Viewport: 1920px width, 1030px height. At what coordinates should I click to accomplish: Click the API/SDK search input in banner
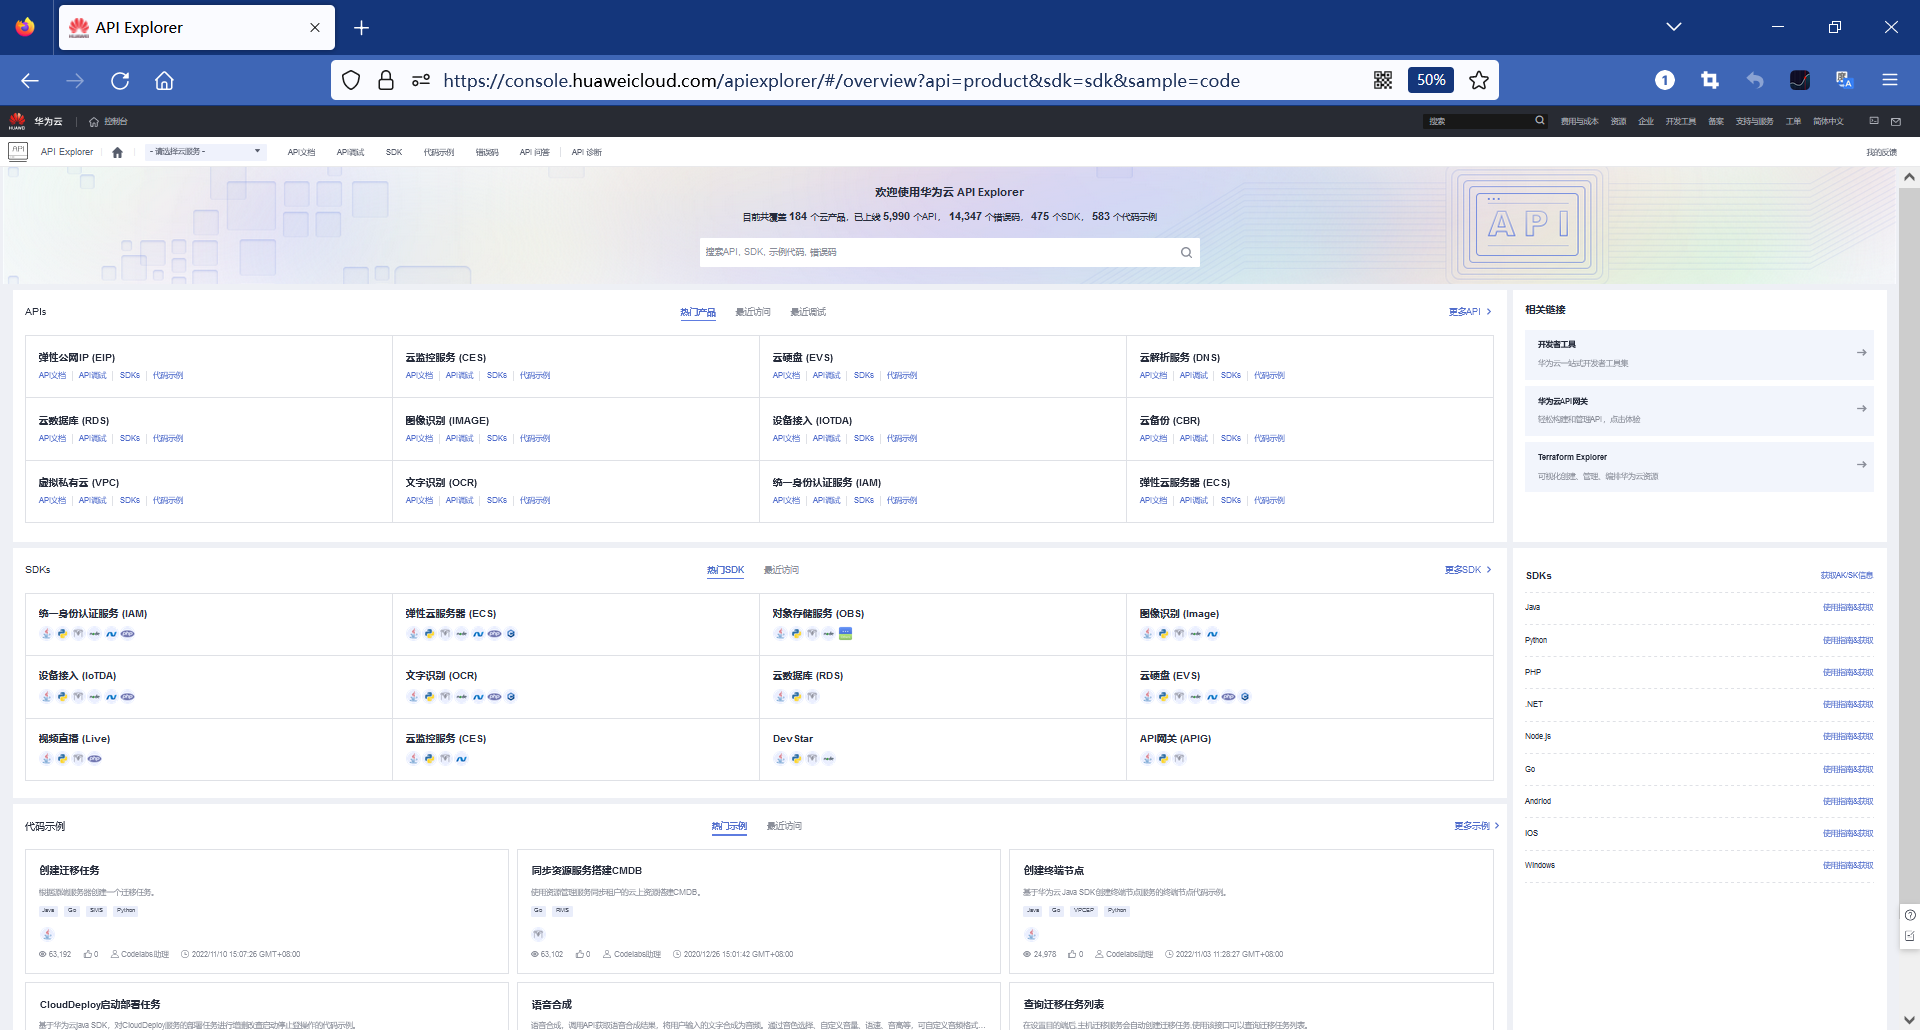tap(949, 252)
